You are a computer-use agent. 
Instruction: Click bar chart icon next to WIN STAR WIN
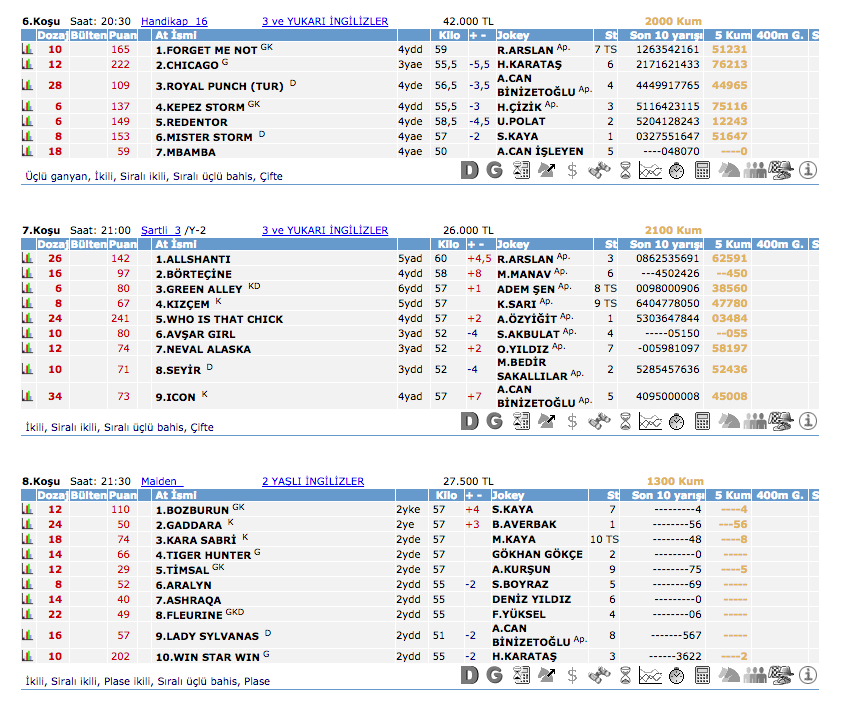27,656
